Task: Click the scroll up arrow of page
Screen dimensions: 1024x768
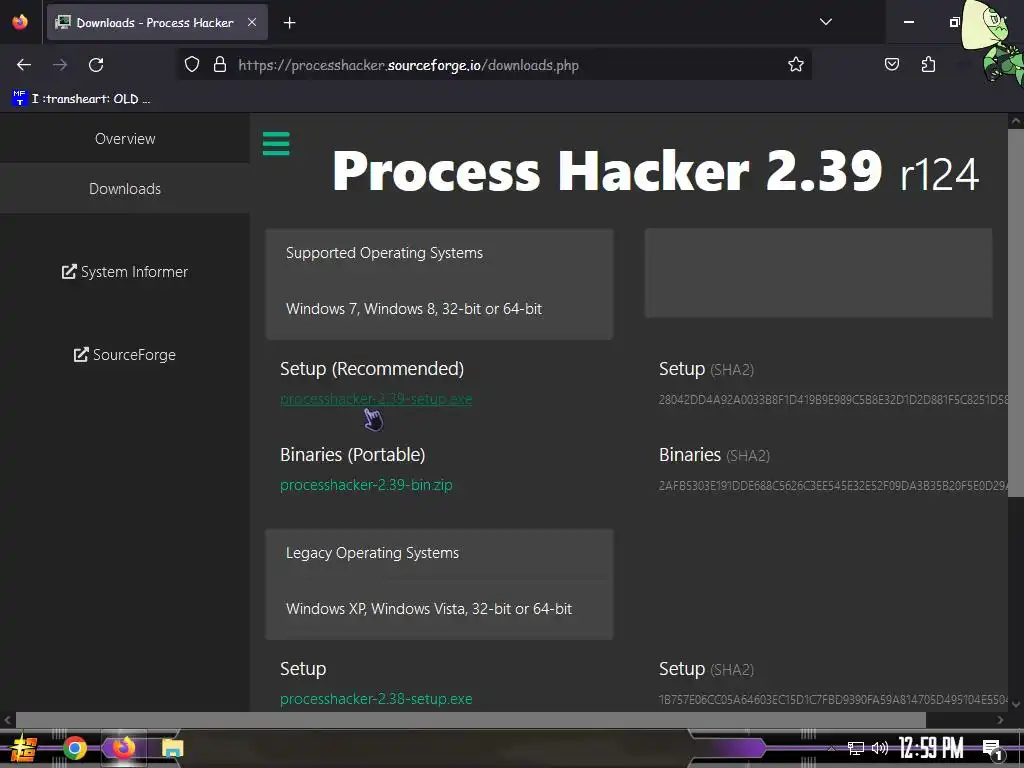Action: tap(1016, 121)
